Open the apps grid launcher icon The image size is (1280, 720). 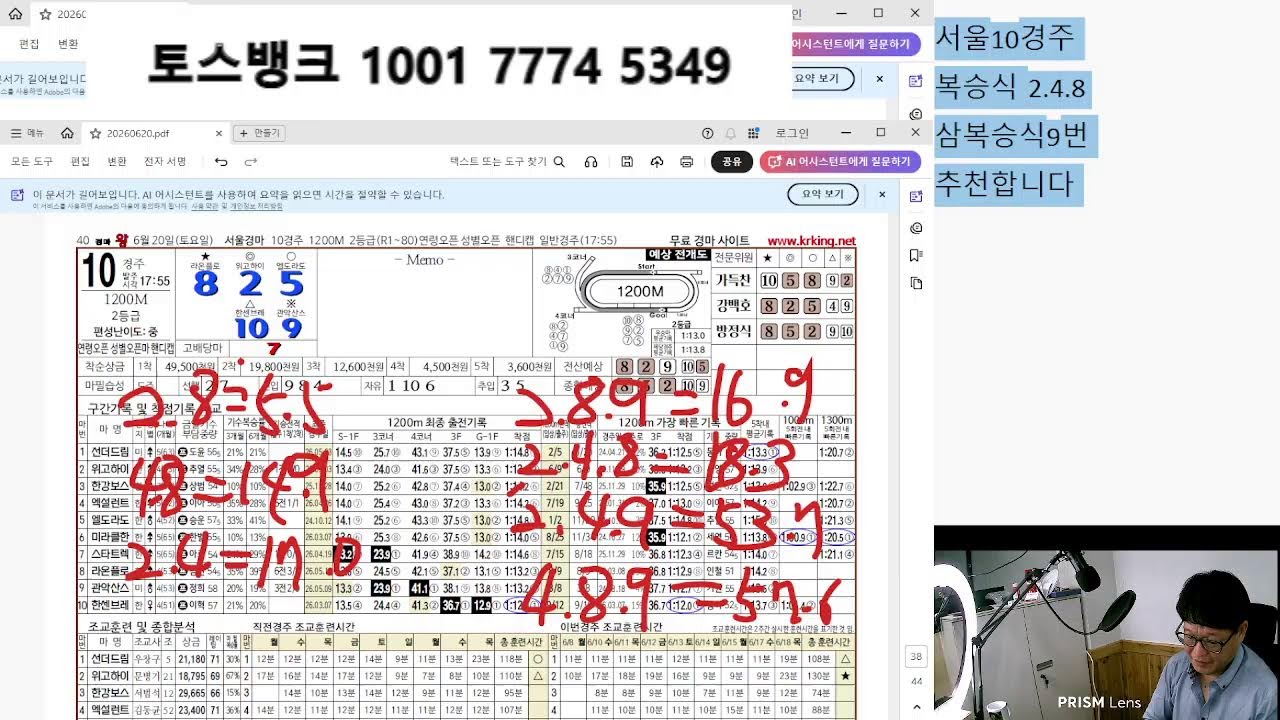[755, 133]
